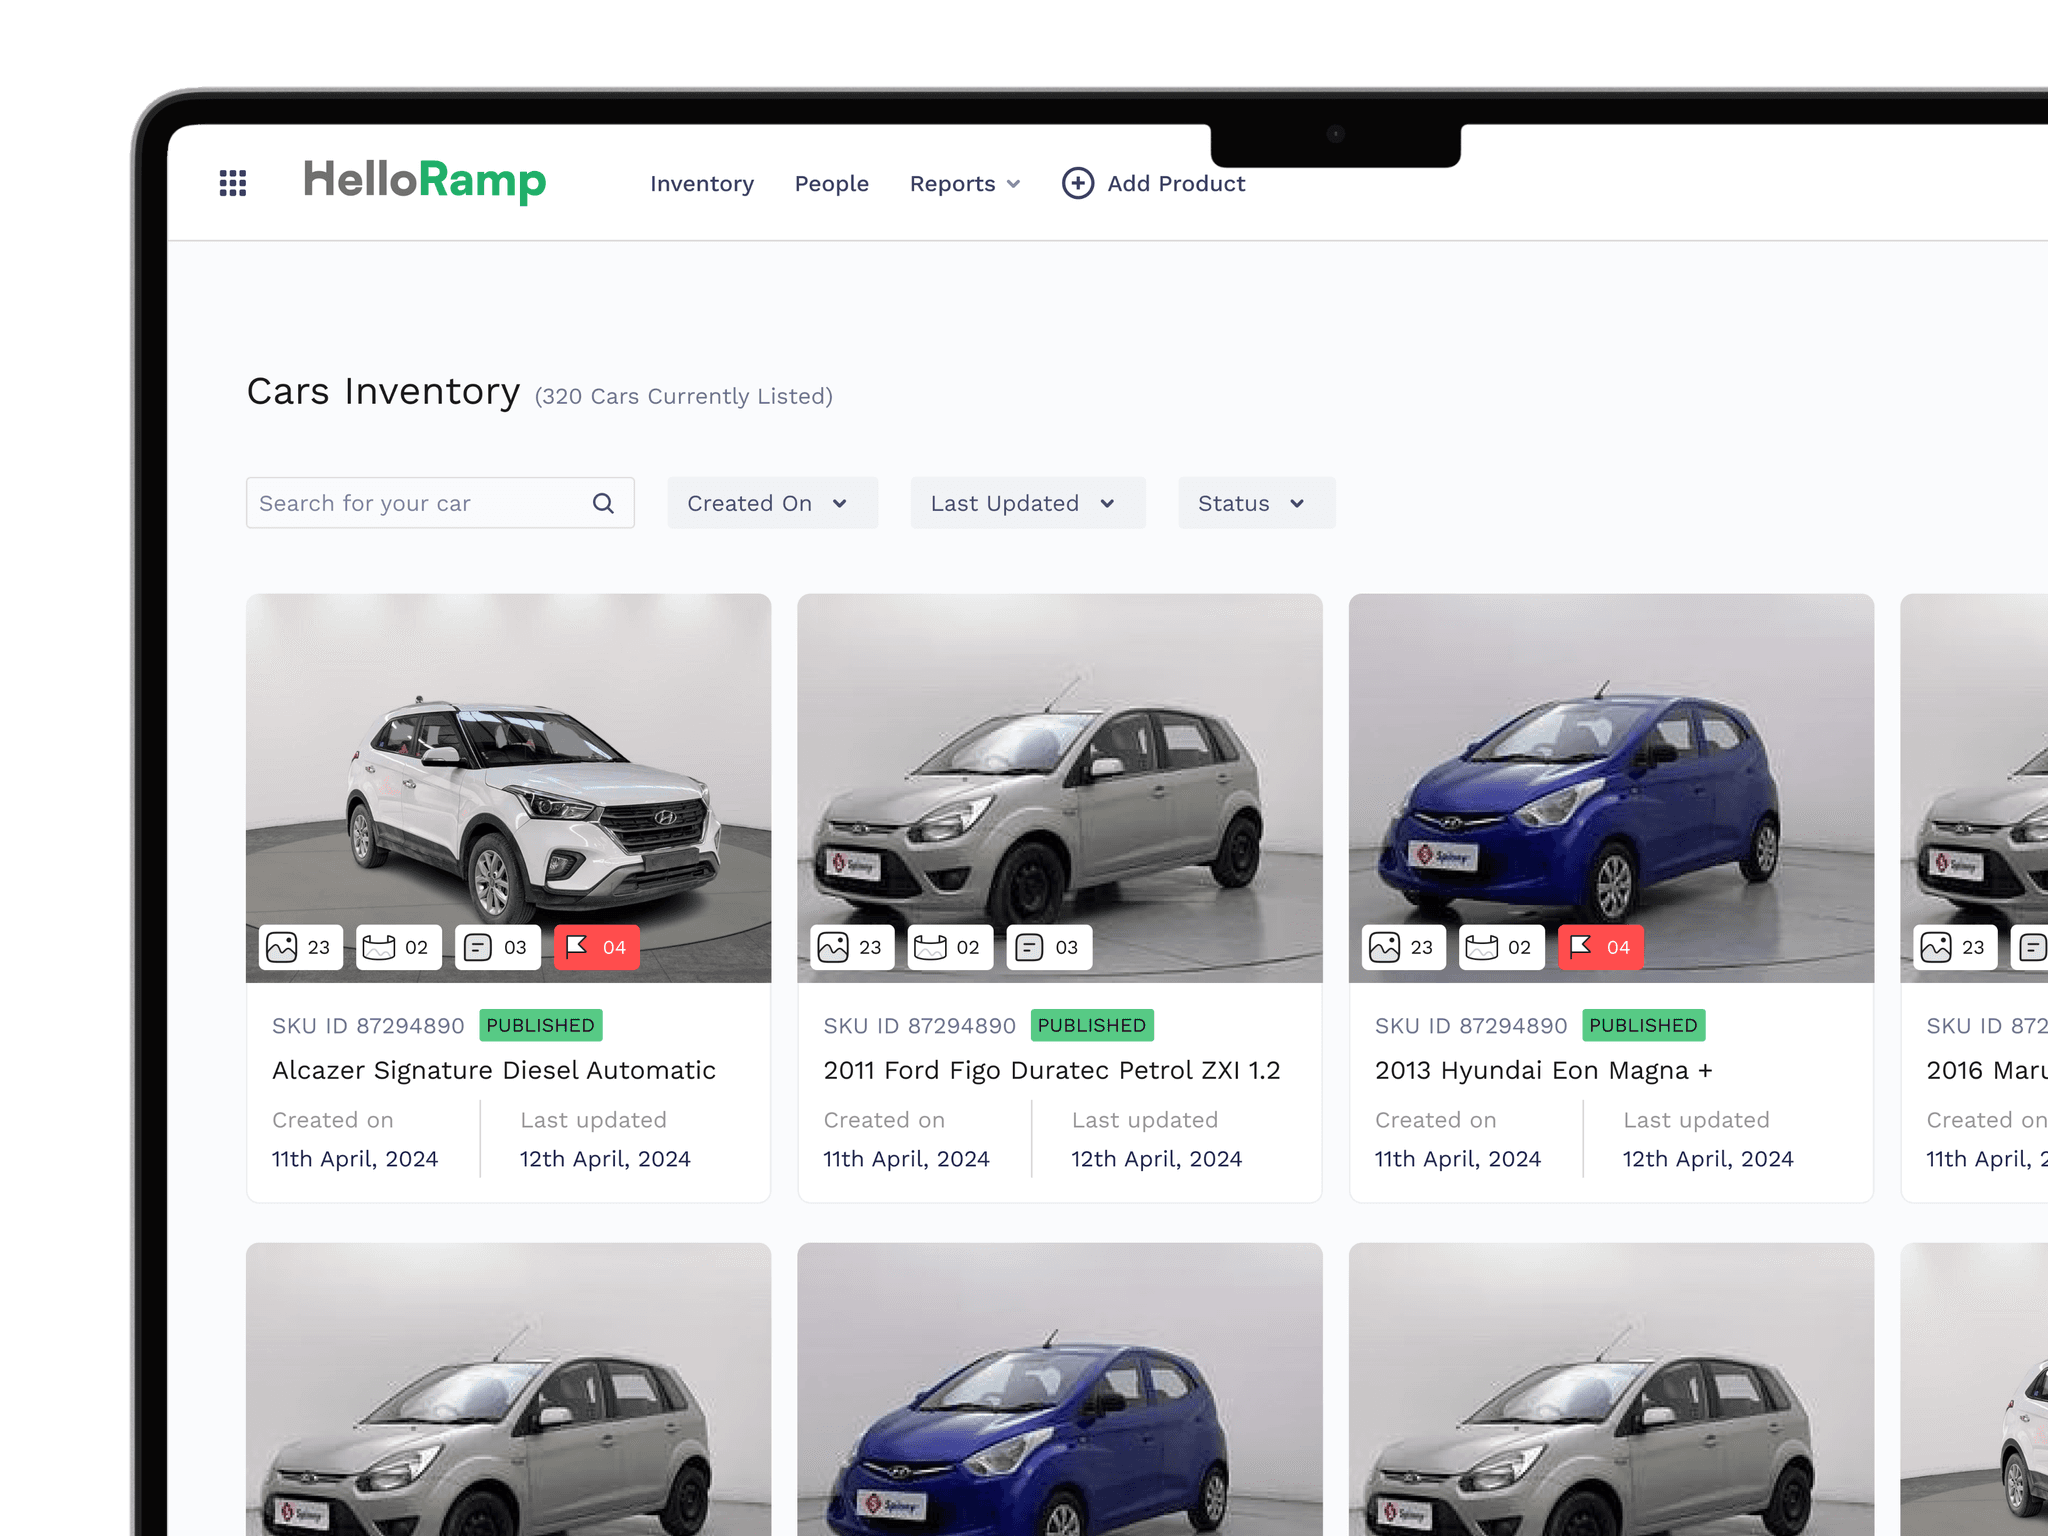2048x1536 pixels.
Task: Open the Created On filter dropdown
Action: (771, 503)
